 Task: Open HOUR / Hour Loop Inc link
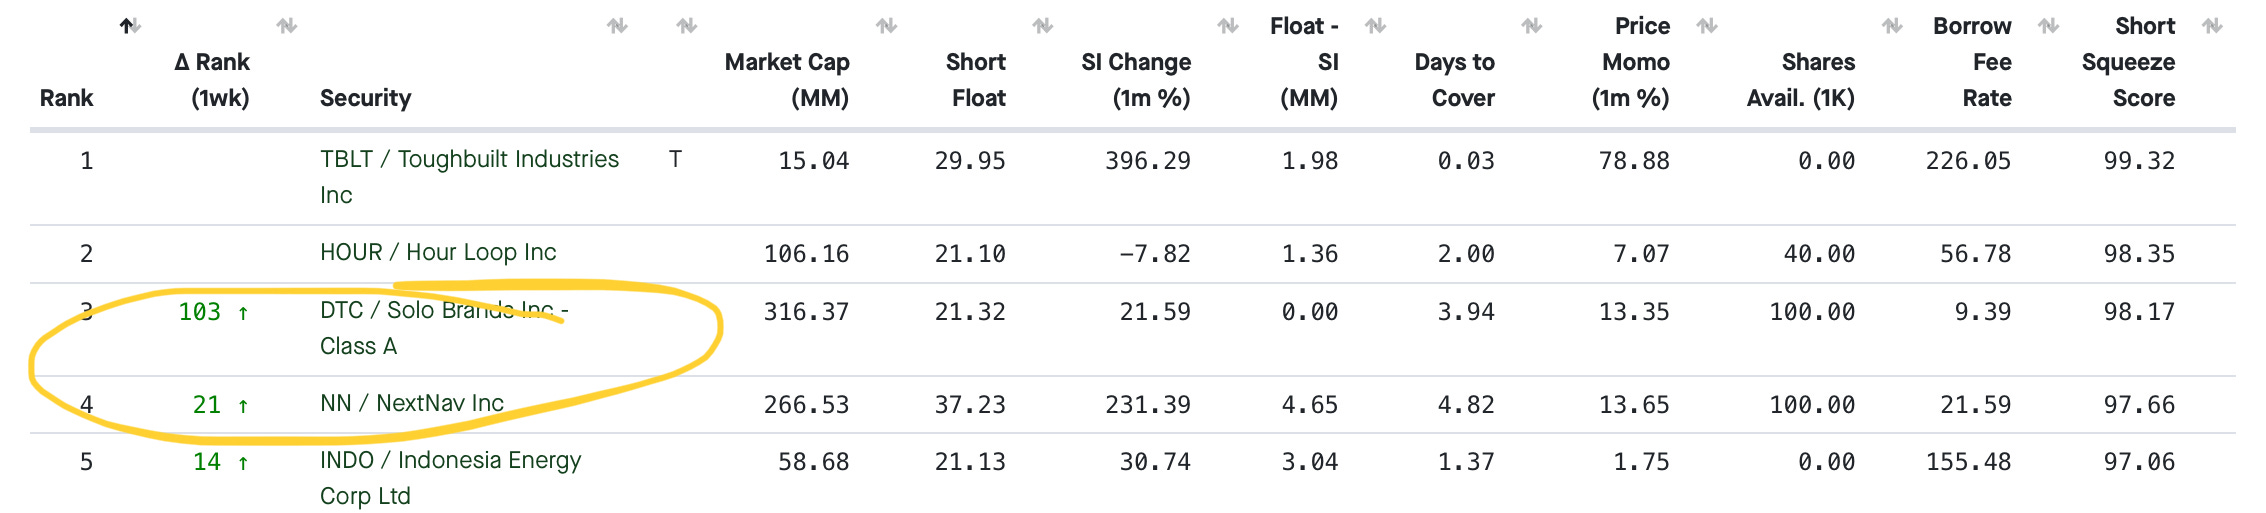[x=438, y=252]
